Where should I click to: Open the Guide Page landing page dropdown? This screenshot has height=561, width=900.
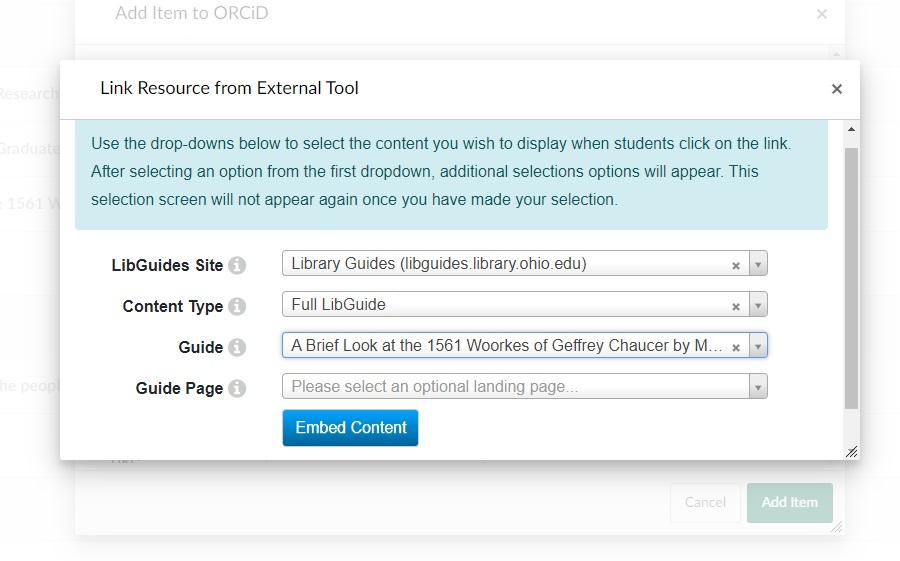click(758, 387)
